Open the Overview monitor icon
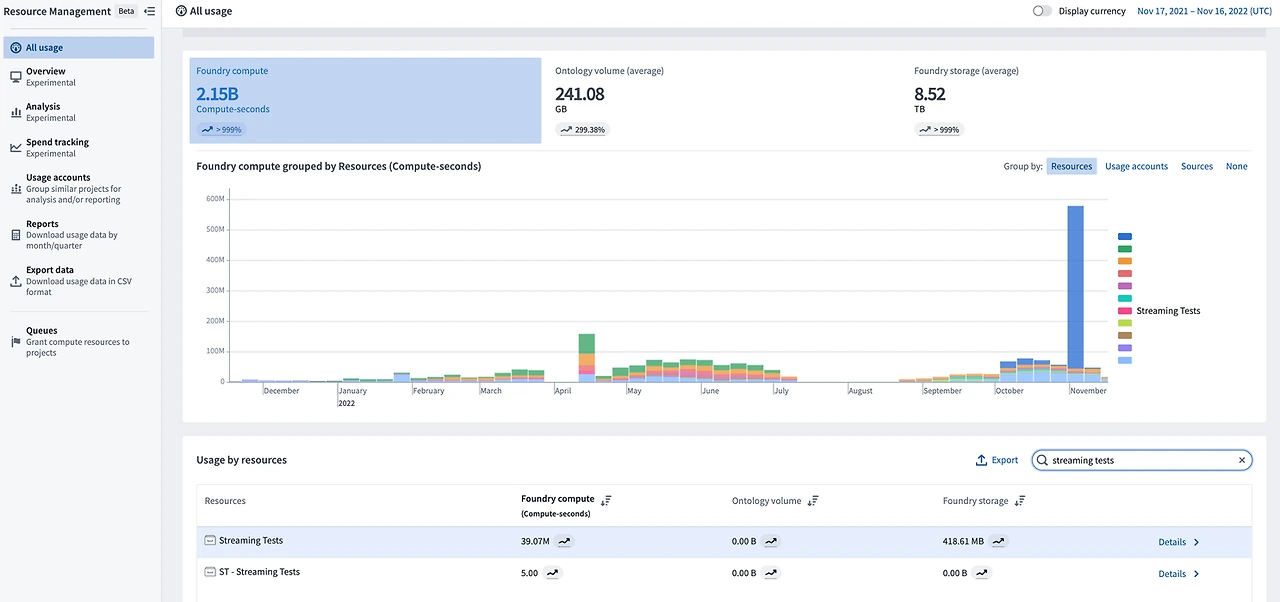Screen dimensions: 1280x602 [x=16, y=77]
